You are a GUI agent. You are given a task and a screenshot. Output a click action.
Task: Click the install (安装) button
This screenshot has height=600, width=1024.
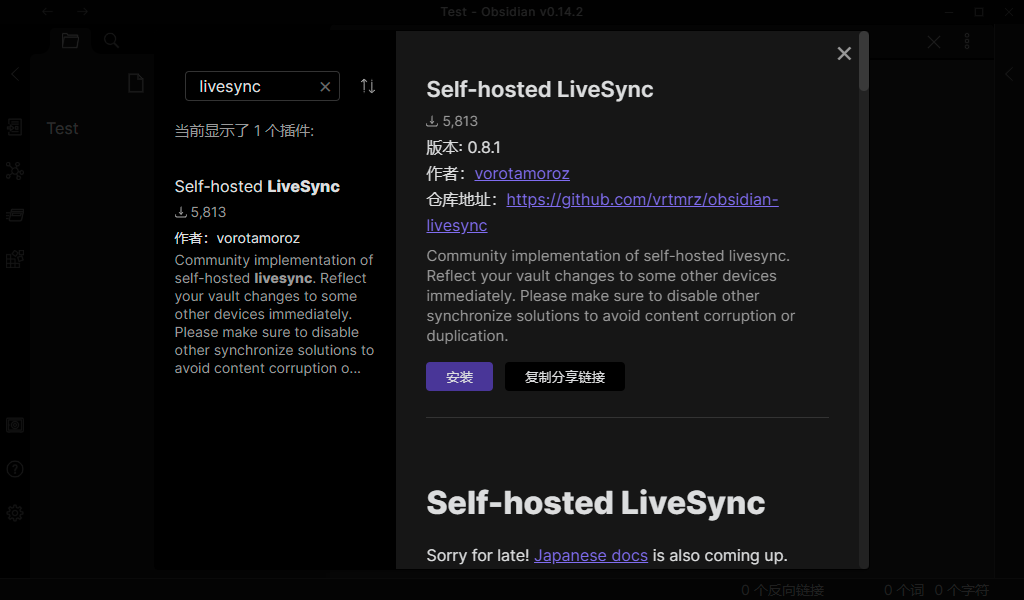pos(459,377)
